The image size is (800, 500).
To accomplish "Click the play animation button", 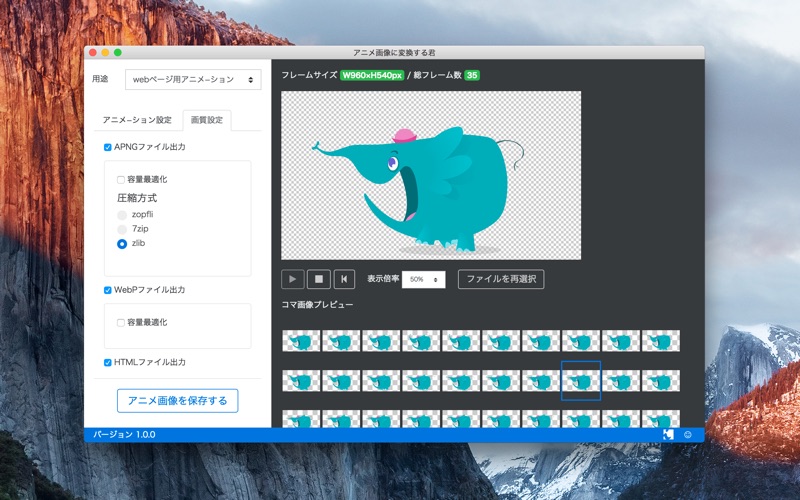I will pos(293,279).
